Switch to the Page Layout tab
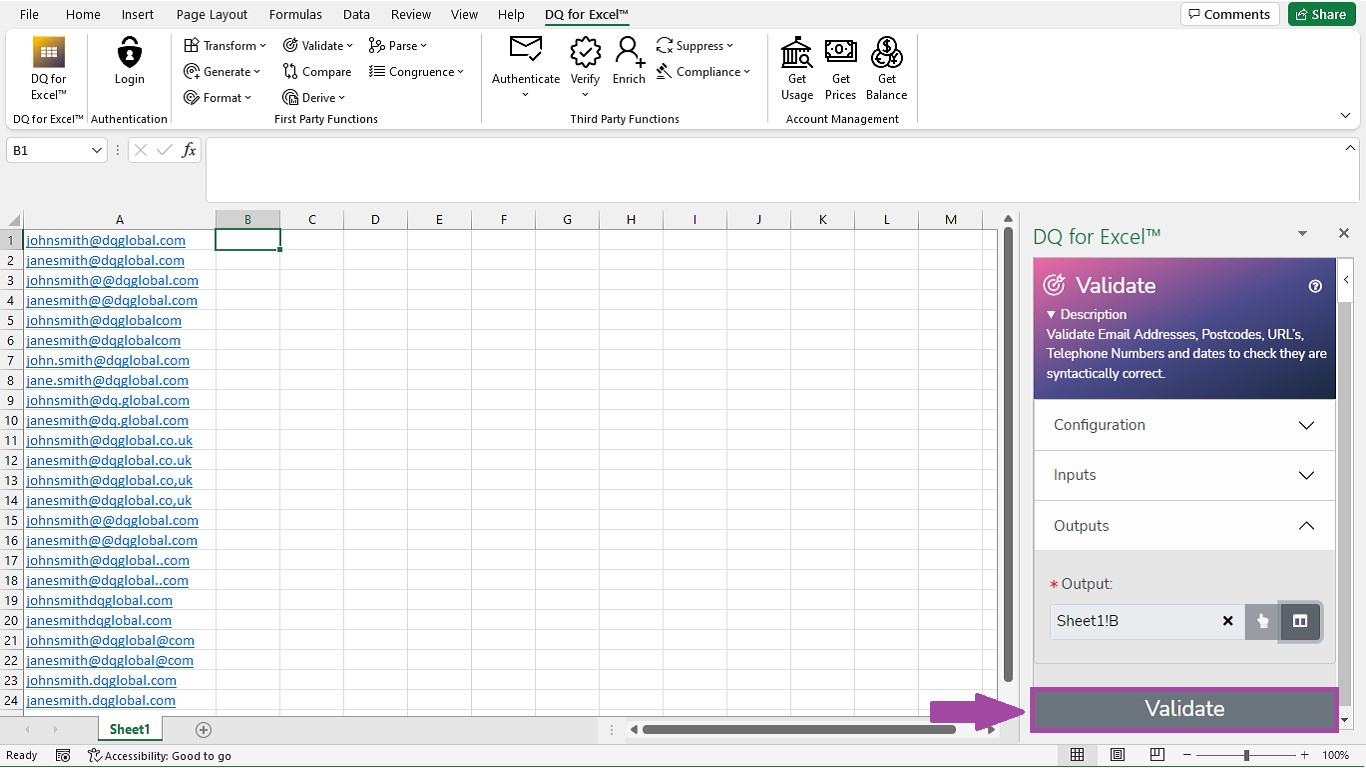 [x=212, y=14]
